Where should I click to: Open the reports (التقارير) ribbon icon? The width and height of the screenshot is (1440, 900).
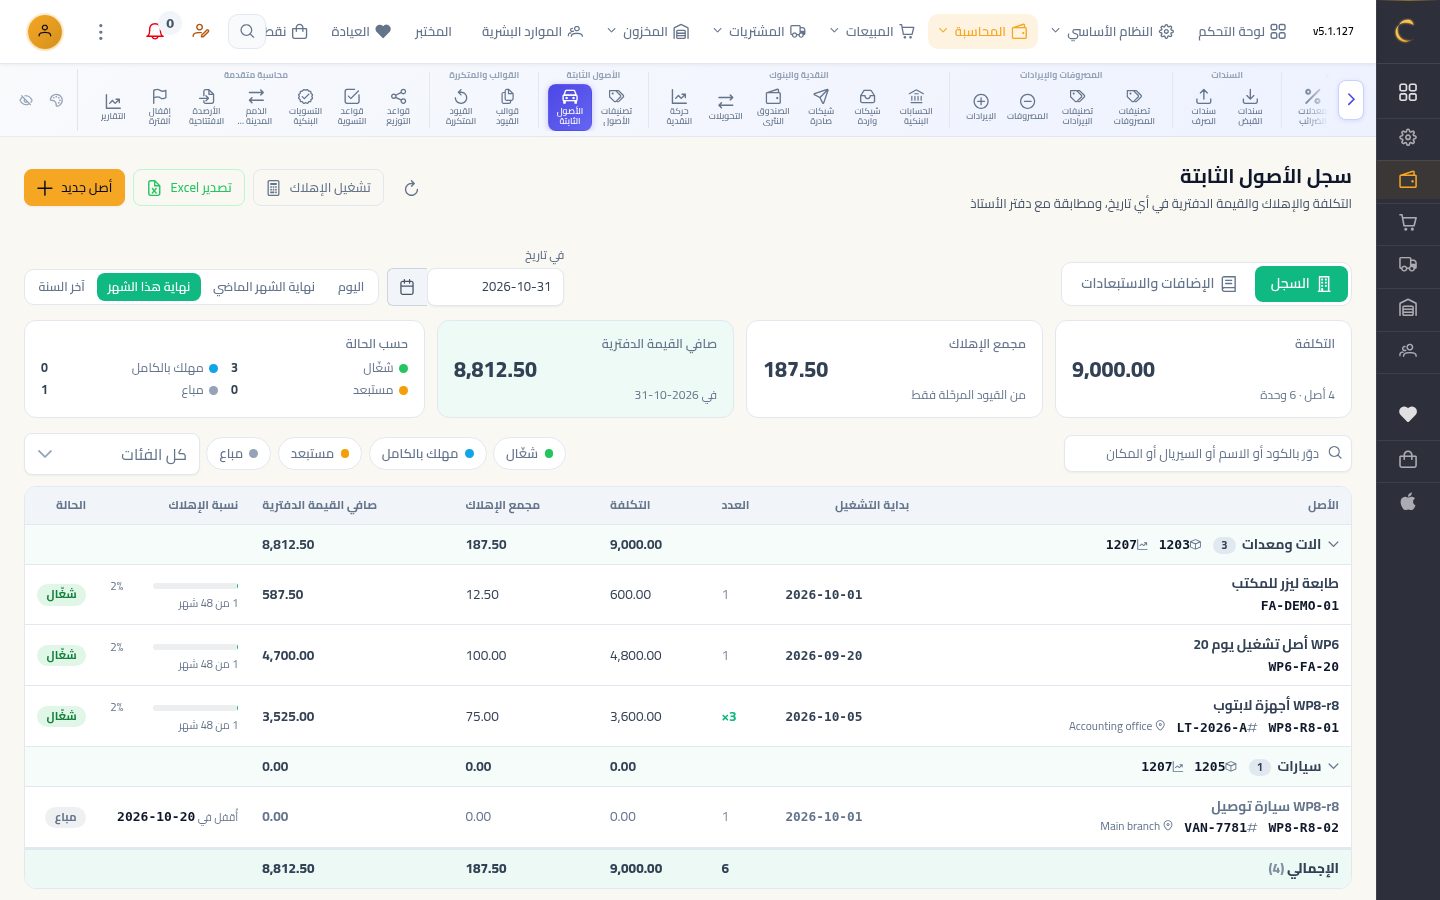tap(113, 107)
